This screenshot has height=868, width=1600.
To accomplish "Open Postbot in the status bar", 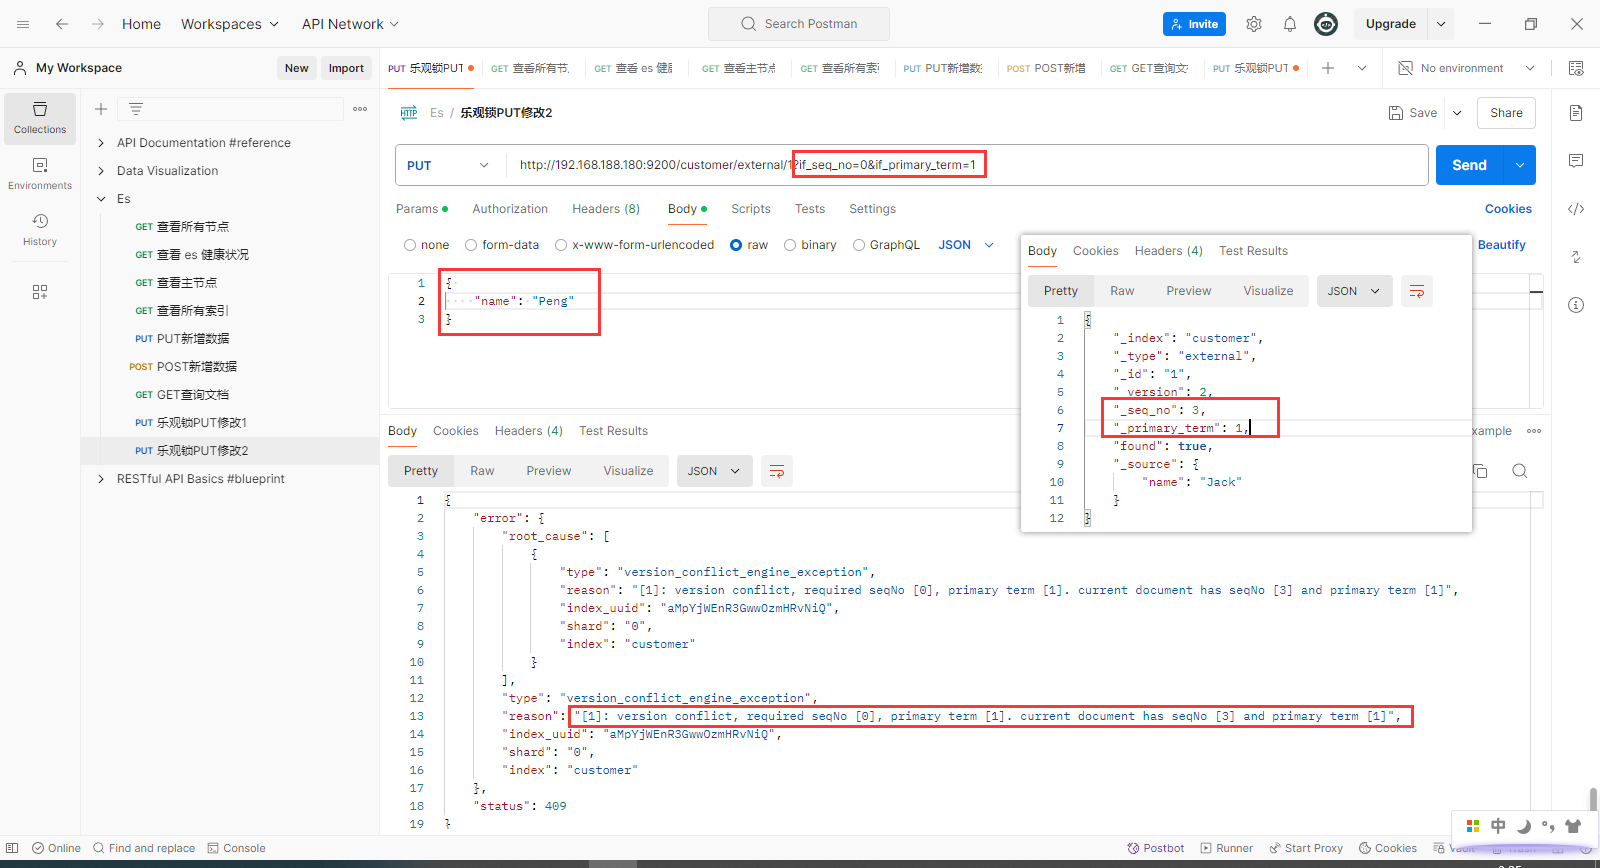I will [1156, 848].
